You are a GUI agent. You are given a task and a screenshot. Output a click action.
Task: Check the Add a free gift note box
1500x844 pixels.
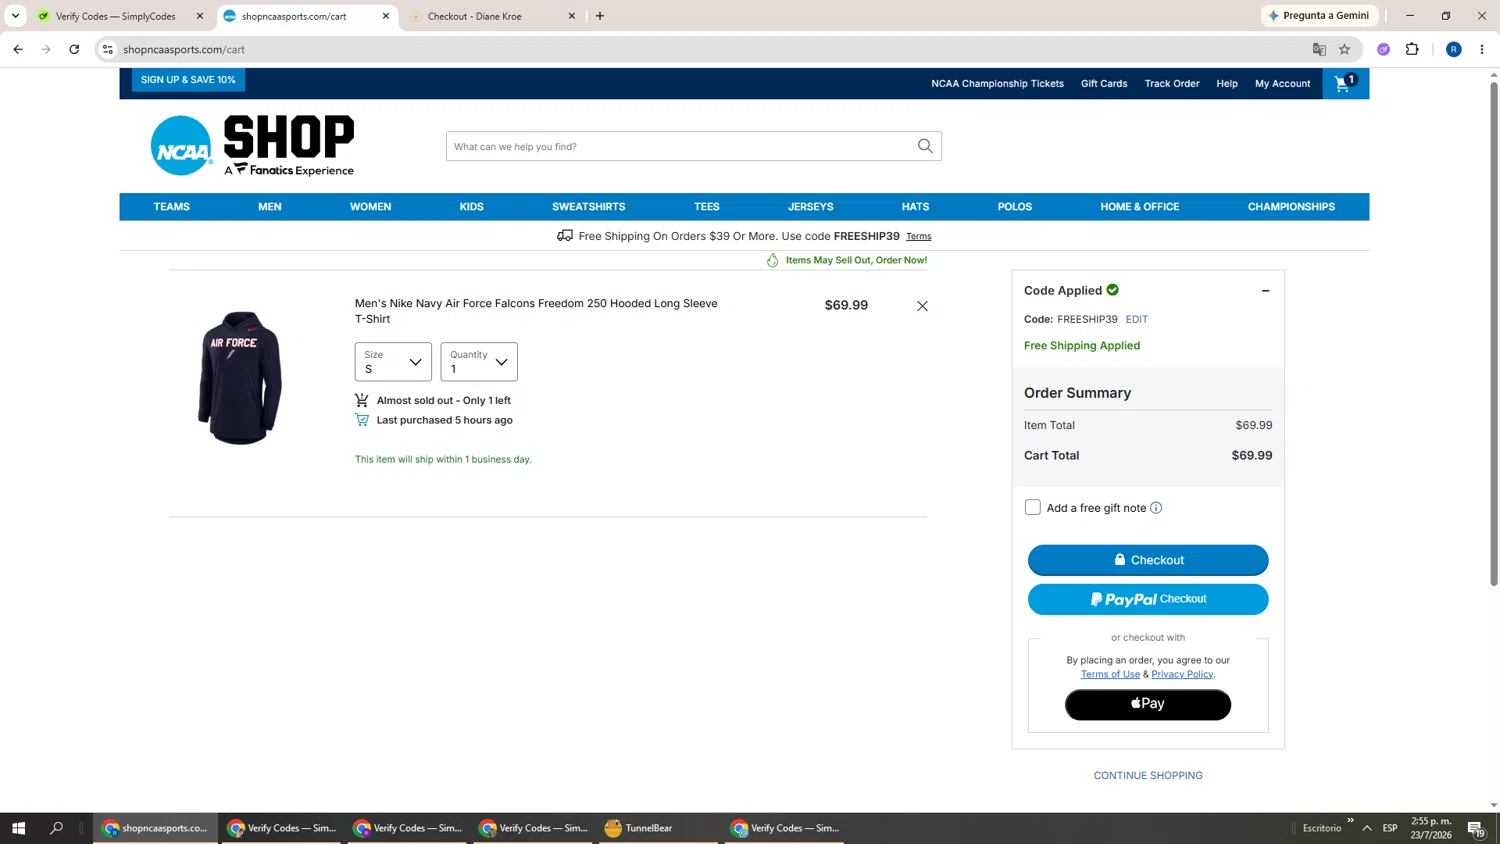pyautogui.click(x=1033, y=508)
